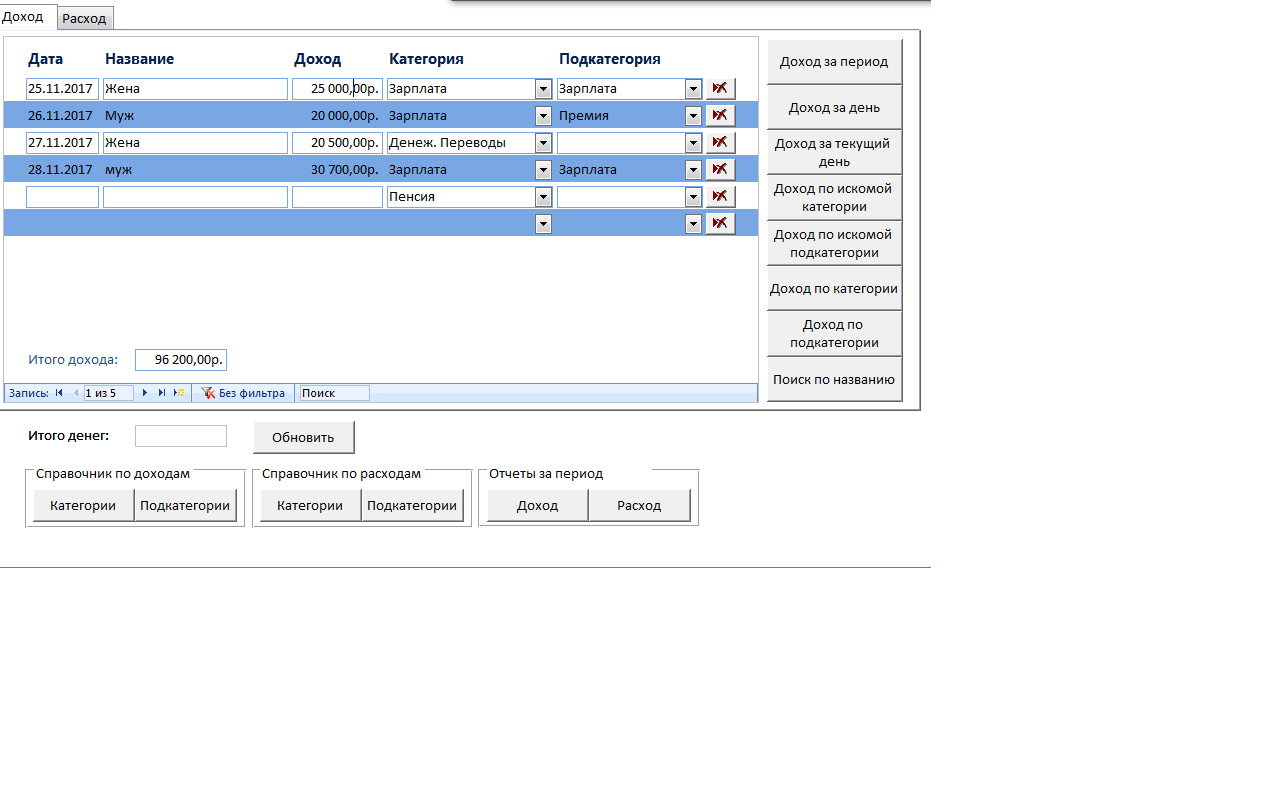Click date field 25.11.2017
This screenshot has height=800, width=1280.
(62, 89)
